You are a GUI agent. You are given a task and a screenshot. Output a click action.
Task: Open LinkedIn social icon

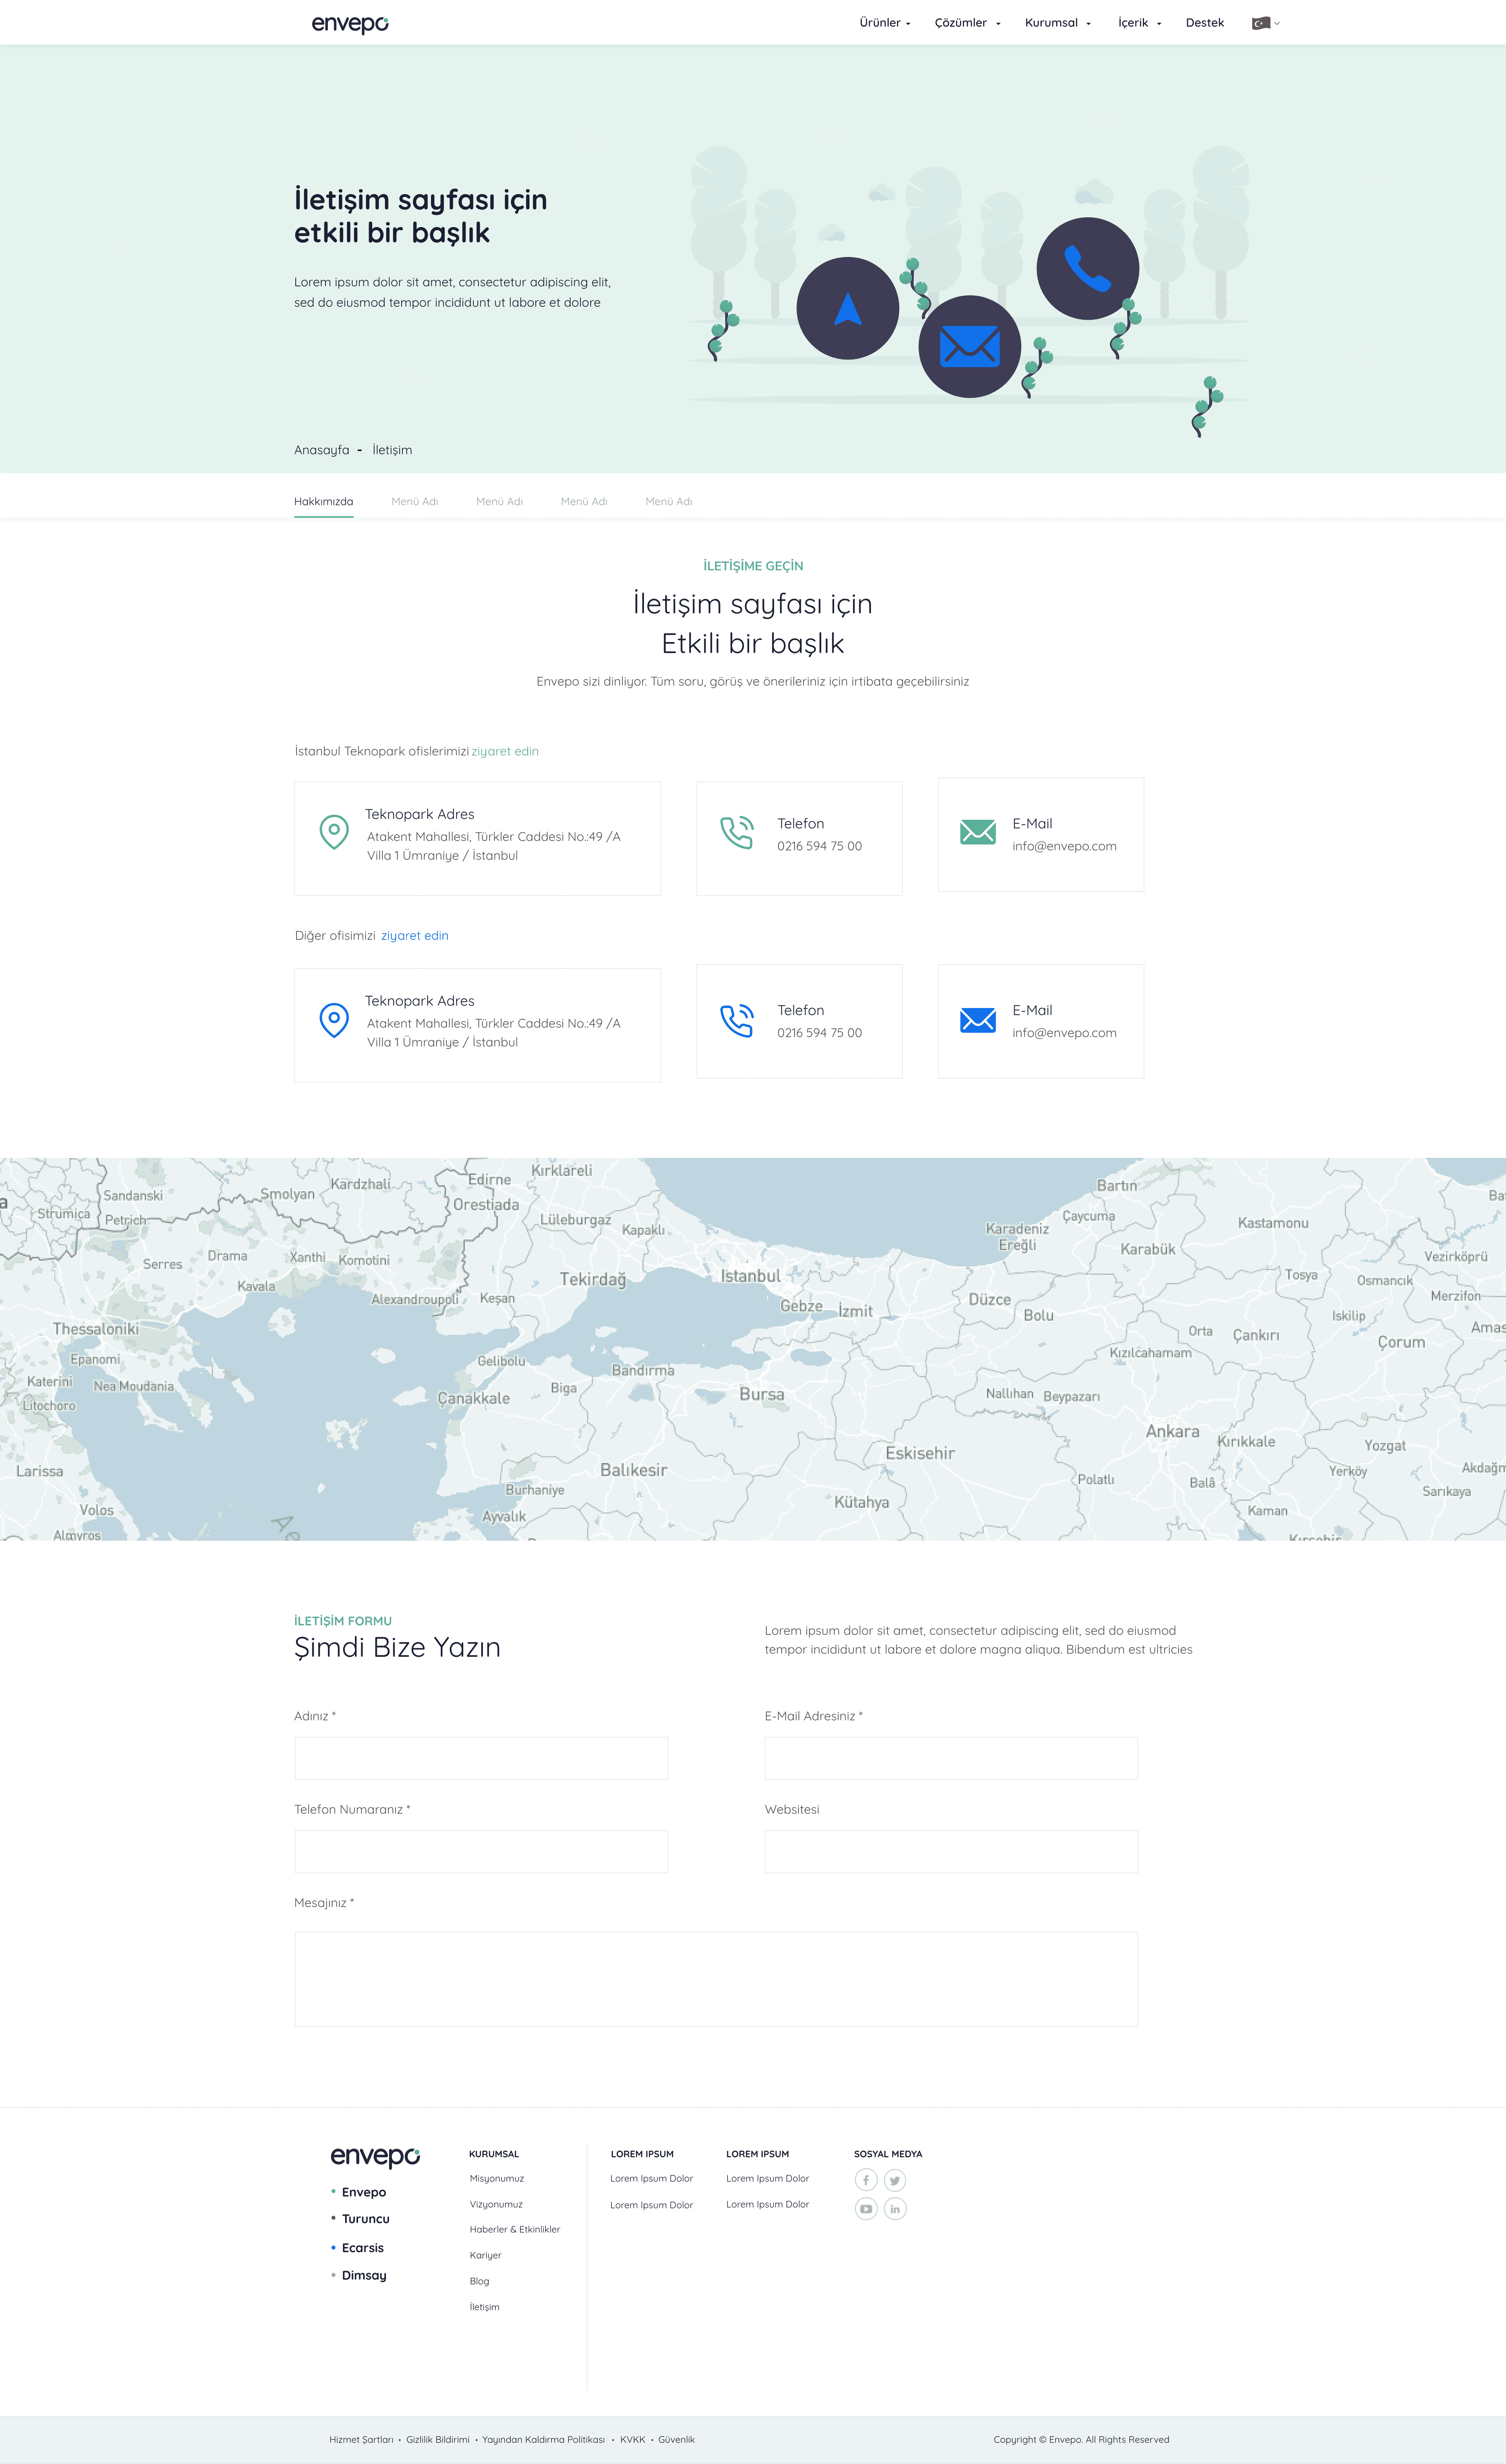point(895,2209)
